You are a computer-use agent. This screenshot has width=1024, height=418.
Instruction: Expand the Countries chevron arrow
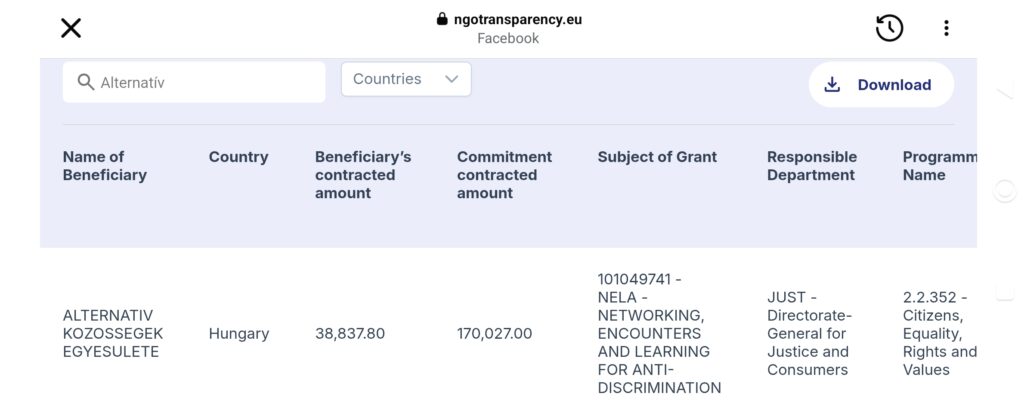coord(451,79)
